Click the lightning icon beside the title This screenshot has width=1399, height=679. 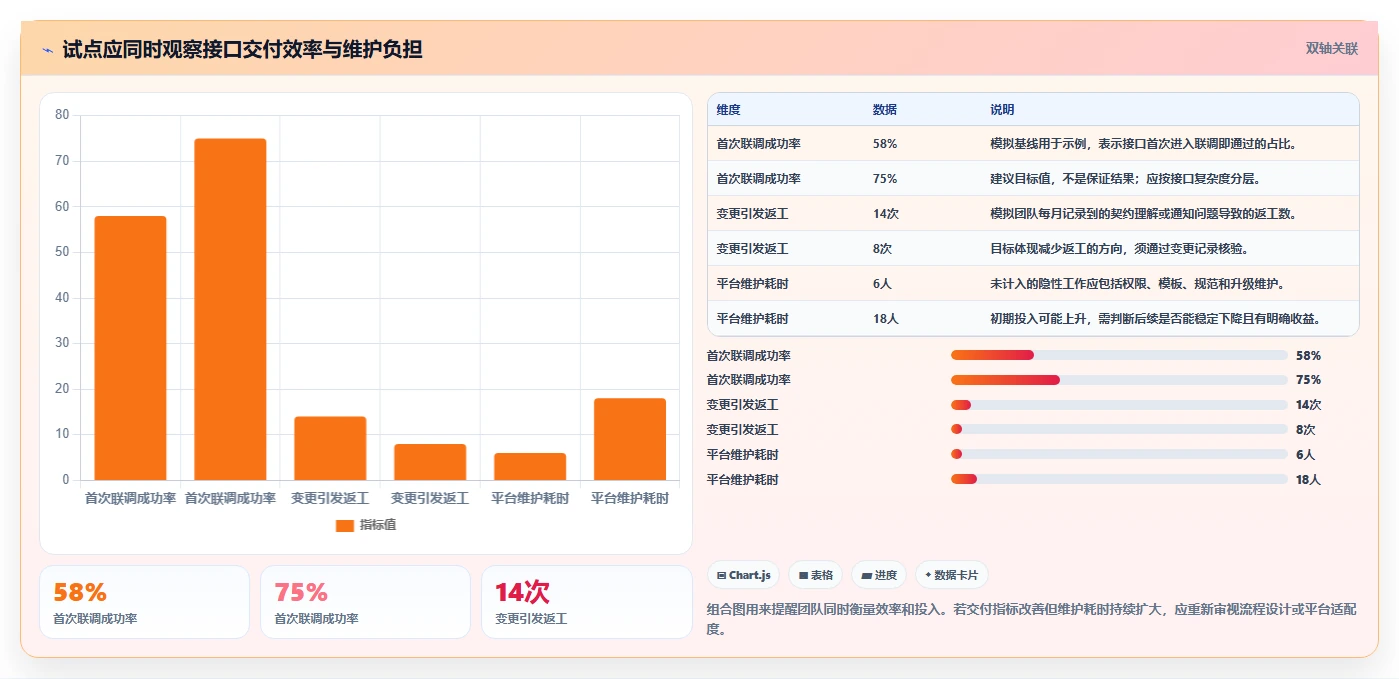click(x=47, y=49)
